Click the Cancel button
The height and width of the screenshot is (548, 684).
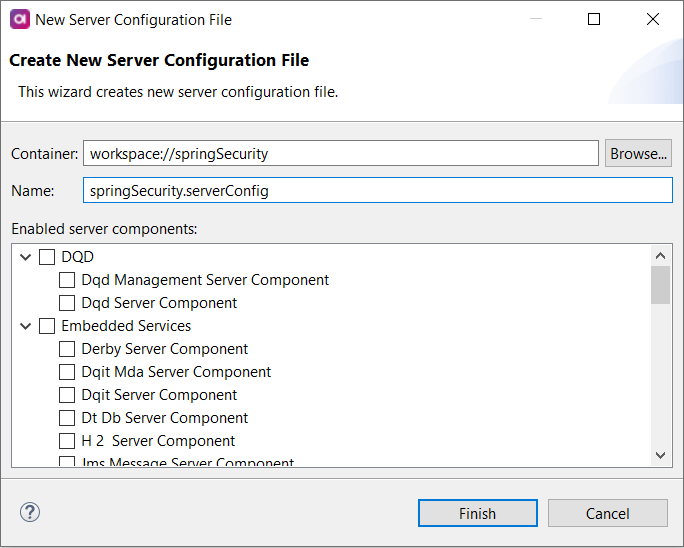point(608,513)
